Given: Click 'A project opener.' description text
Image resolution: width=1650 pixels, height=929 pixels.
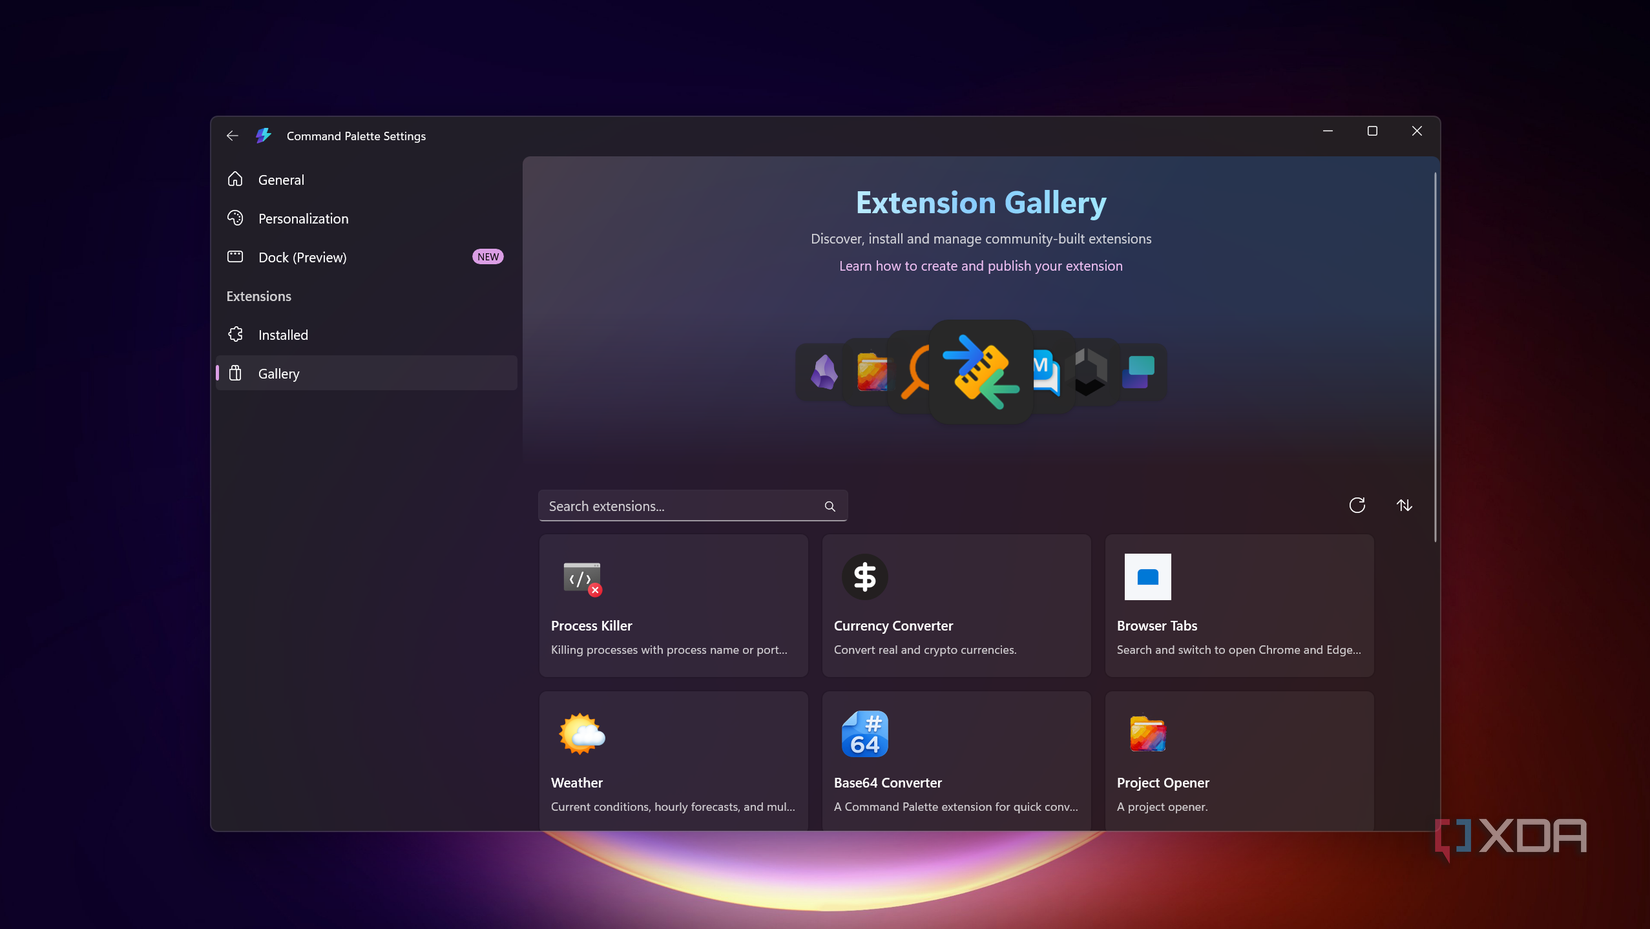Looking at the screenshot, I should coord(1162,807).
